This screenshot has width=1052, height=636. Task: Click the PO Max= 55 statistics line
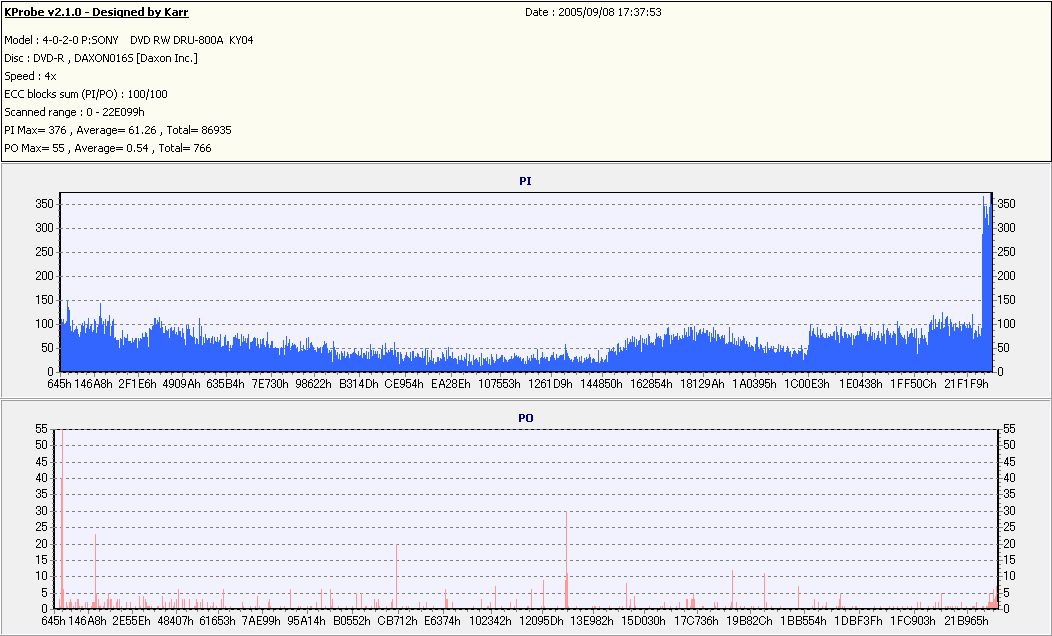tap(108, 148)
